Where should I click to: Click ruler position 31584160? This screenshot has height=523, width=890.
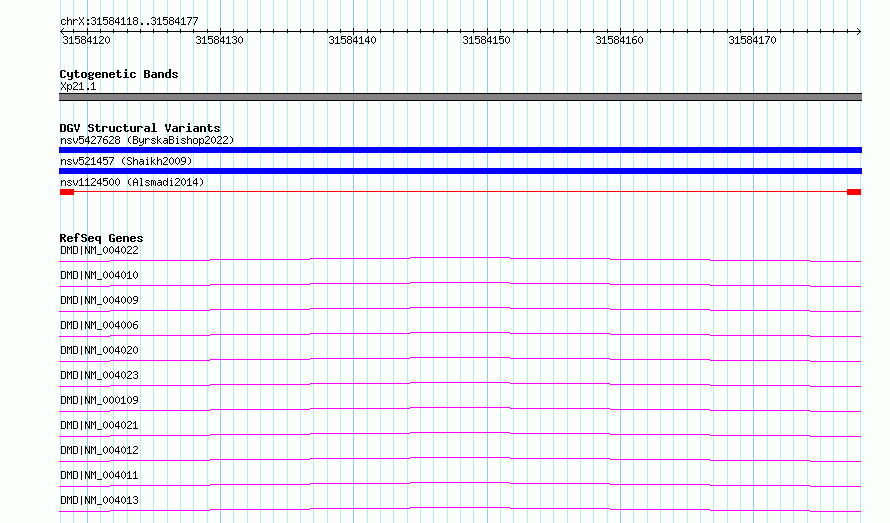click(x=619, y=40)
